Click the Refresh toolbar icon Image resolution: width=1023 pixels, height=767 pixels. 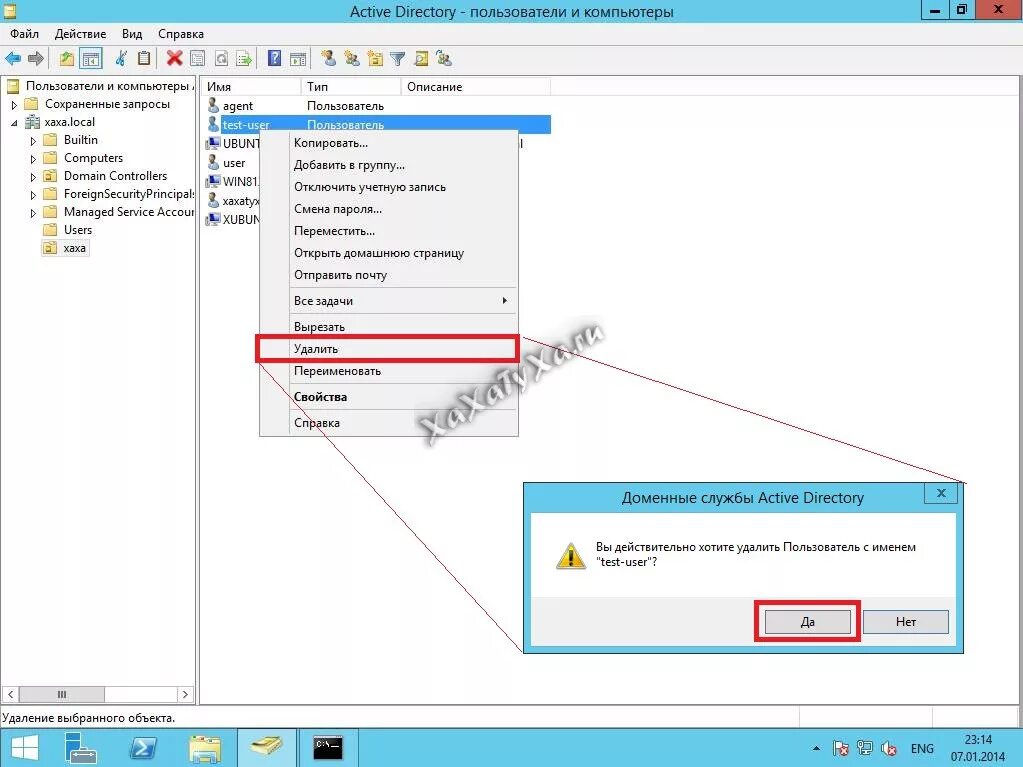(x=221, y=59)
